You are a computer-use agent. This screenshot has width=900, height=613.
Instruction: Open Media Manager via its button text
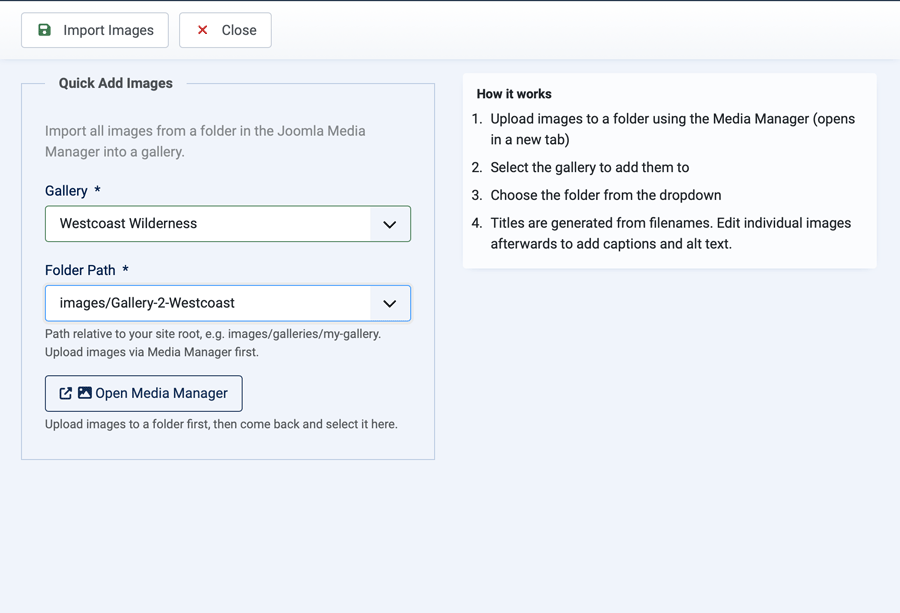161,393
